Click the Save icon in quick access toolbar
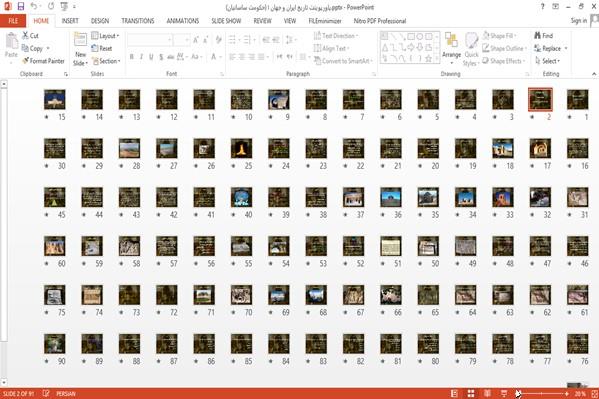The height and width of the screenshot is (399, 599). point(21,6)
